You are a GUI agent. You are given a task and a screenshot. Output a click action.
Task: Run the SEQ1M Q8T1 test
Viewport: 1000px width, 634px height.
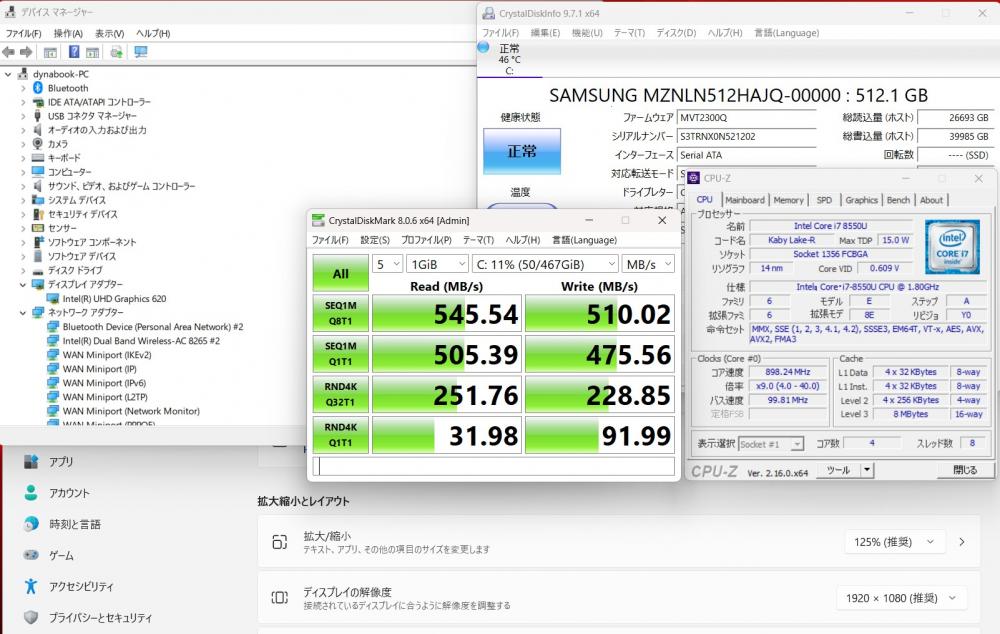pos(340,313)
